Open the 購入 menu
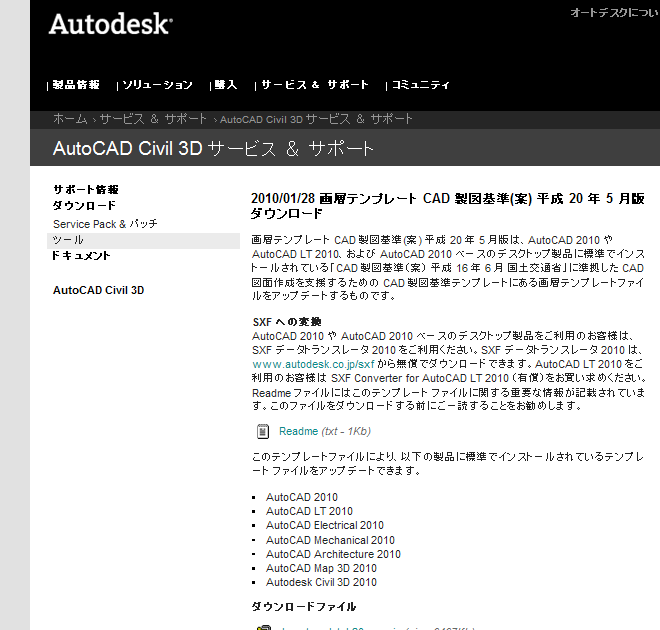This screenshot has width=660, height=630. [x=226, y=85]
